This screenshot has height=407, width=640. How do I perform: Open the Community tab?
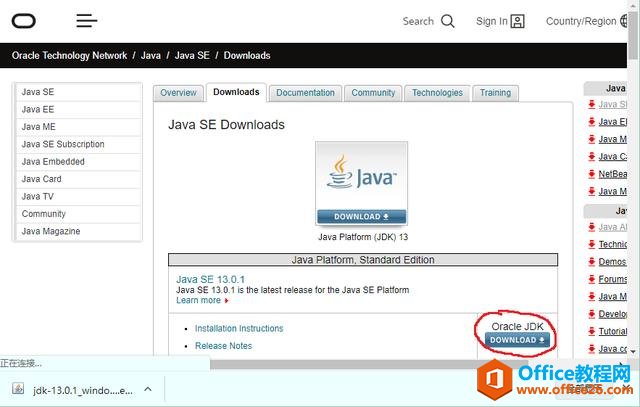tap(373, 93)
